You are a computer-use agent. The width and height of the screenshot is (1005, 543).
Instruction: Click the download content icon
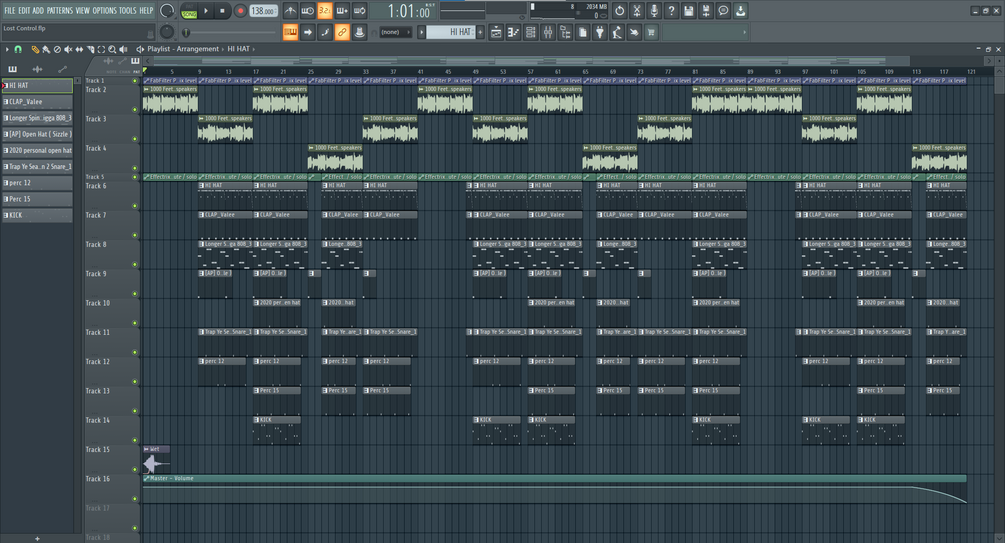tap(740, 11)
